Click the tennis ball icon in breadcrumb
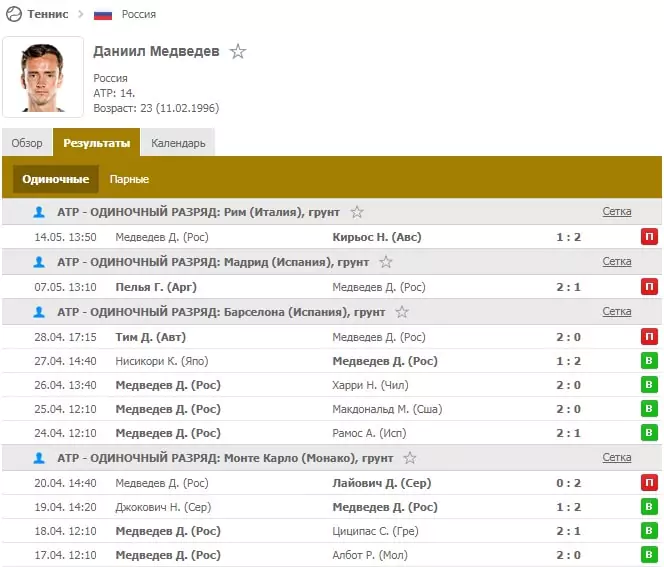The width and height of the screenshot is (664, 567). (x=14, y=14)
